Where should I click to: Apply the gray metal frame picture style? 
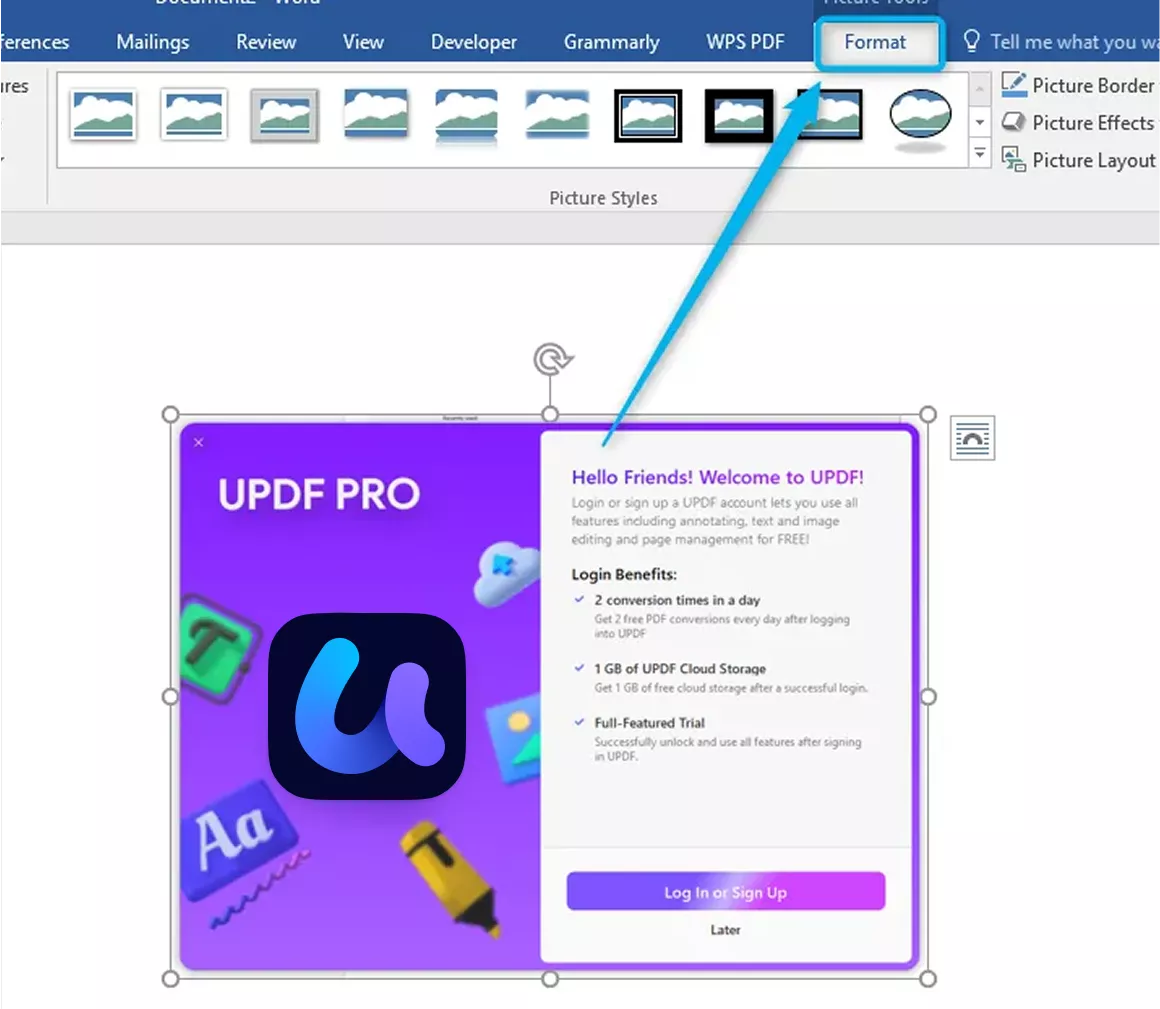[285, 115]
